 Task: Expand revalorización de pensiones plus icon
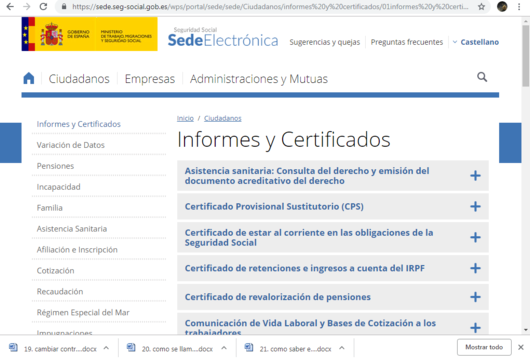pos(475,297)
